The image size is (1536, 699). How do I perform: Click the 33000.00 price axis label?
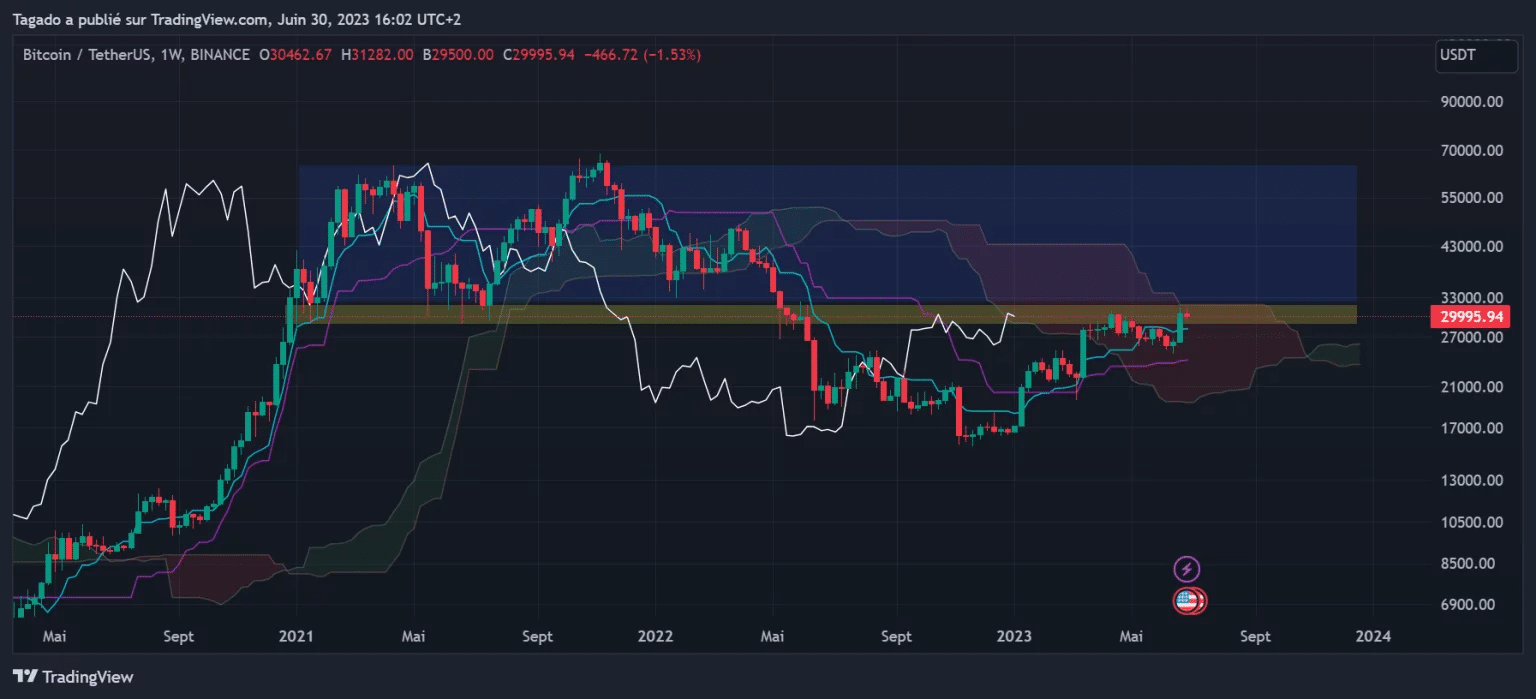[1471, 297]
